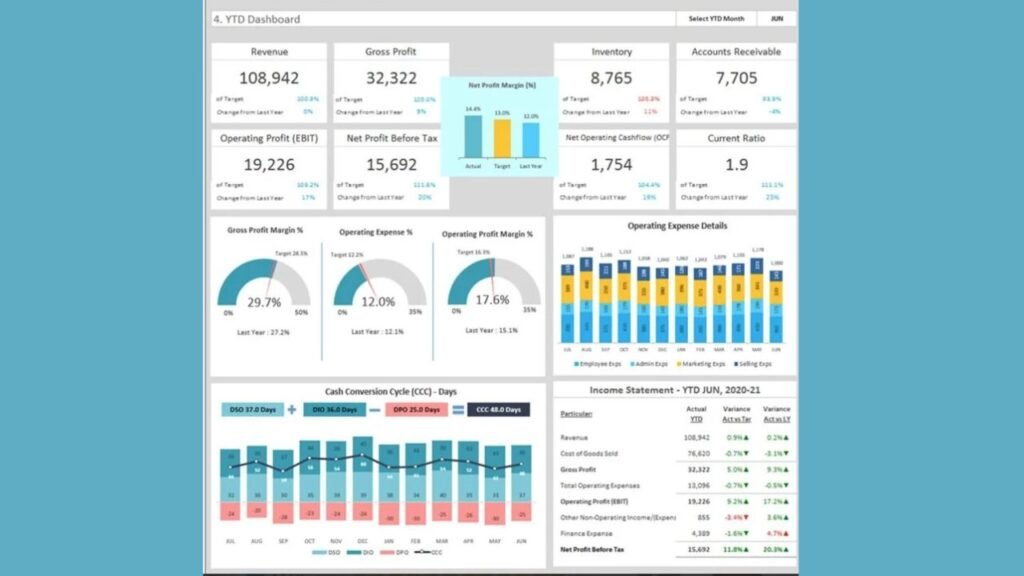
Task: Click the CCC 48.0 Days box
Action: 498,409
